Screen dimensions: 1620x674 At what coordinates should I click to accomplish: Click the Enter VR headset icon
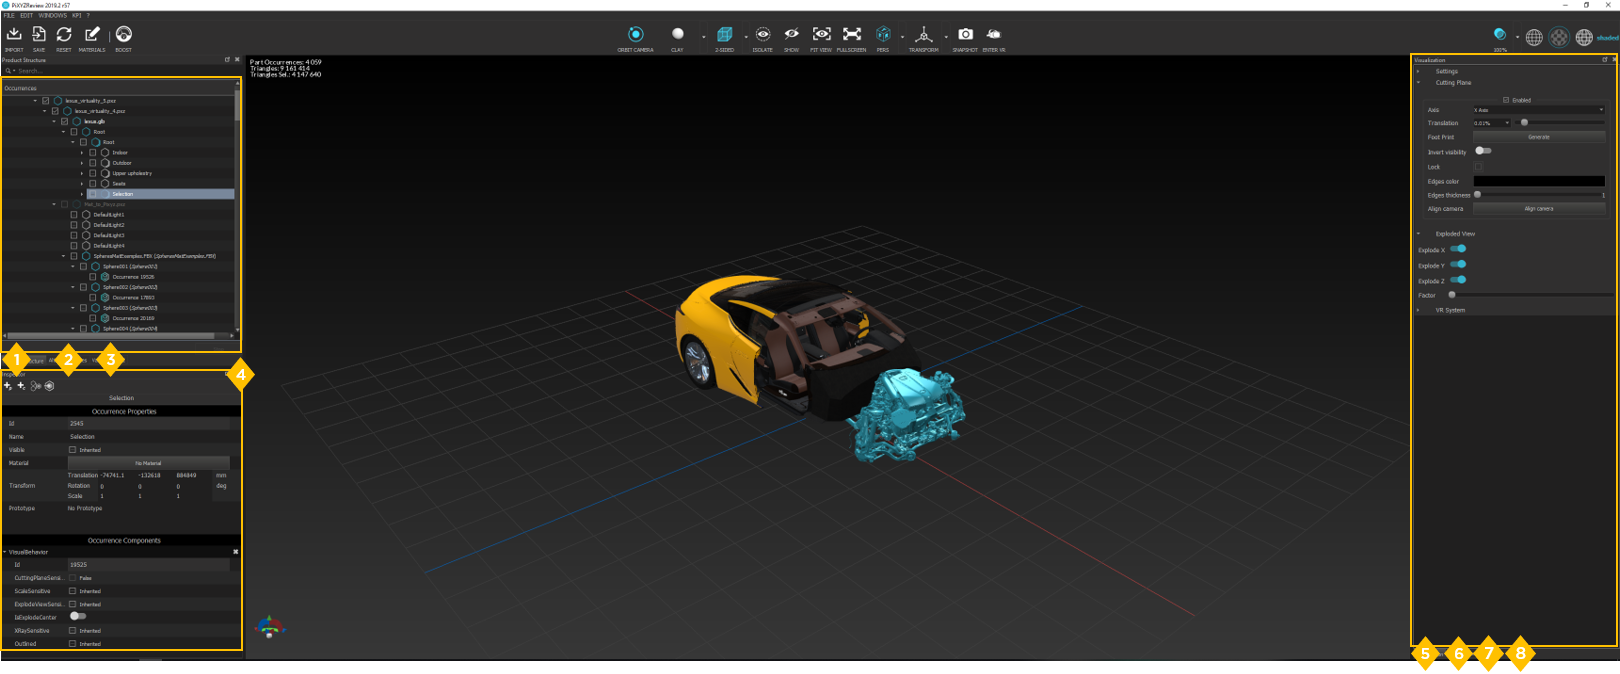pos(994,34)
